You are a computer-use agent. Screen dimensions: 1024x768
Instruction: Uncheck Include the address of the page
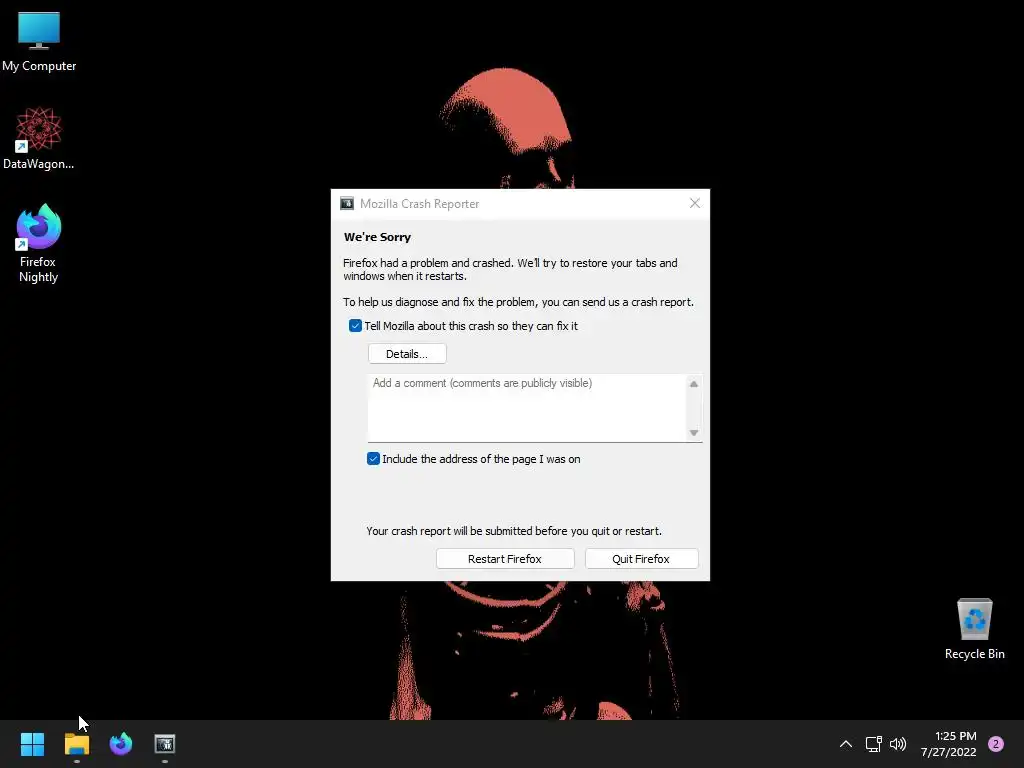[x=374, y=459]
